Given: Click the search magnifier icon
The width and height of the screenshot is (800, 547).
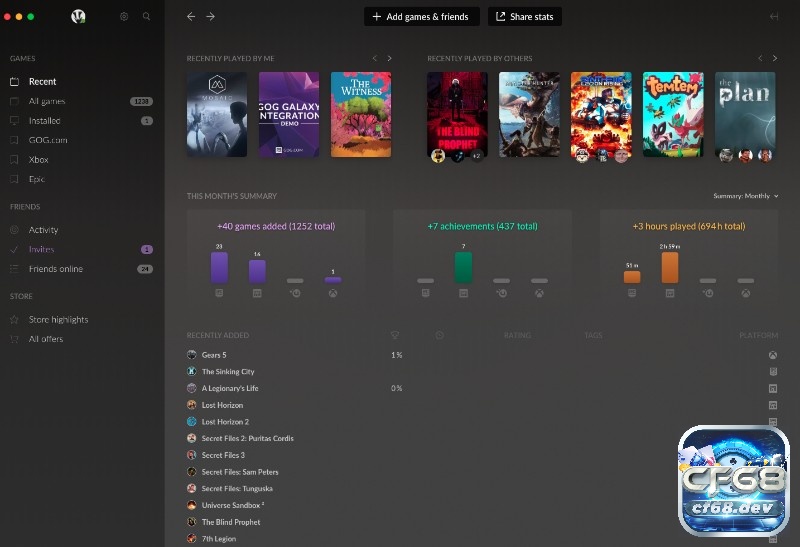Looking at the screenshot, I should (146, 16).
